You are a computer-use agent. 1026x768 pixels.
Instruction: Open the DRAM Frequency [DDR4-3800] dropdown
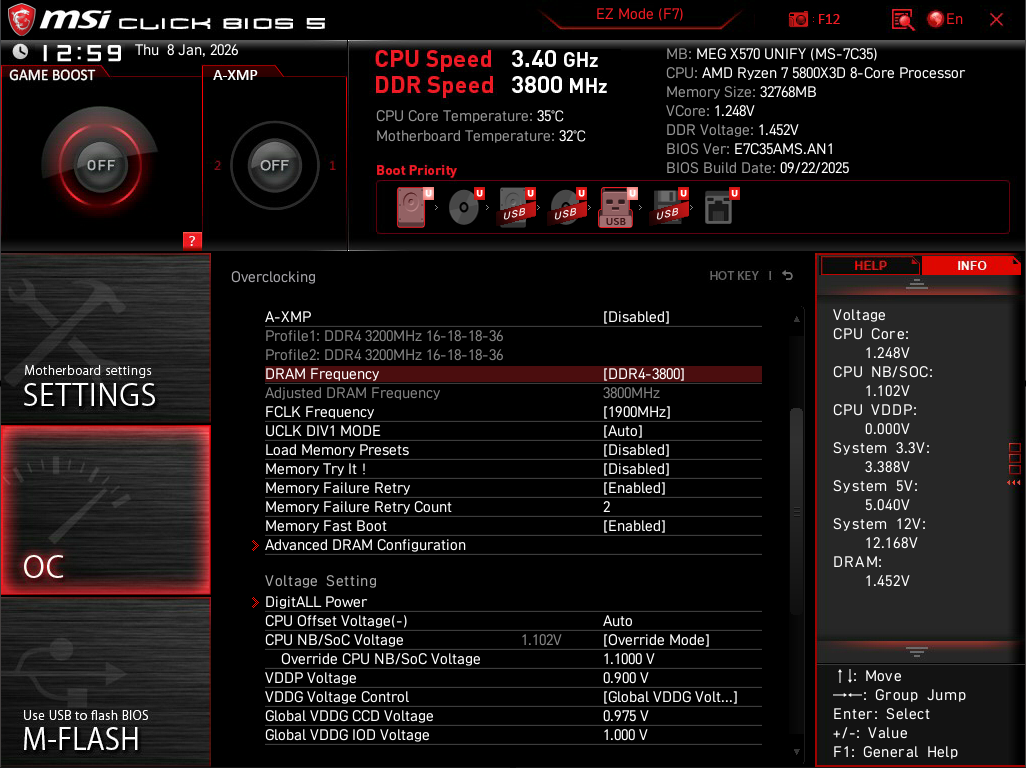tap(513, 374)
